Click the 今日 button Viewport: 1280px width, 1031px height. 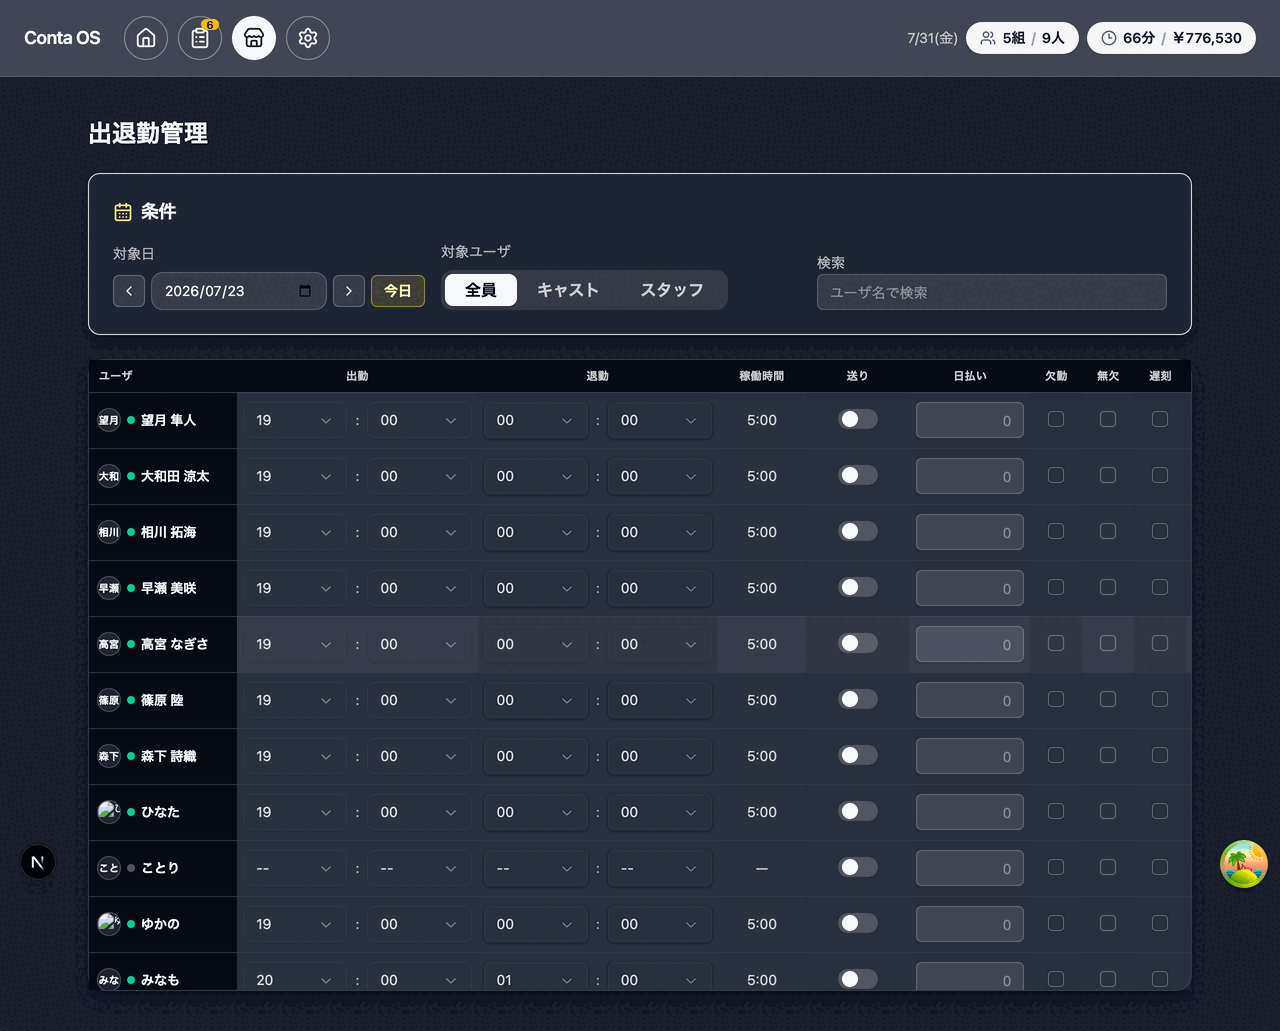[x=398, y=291]
